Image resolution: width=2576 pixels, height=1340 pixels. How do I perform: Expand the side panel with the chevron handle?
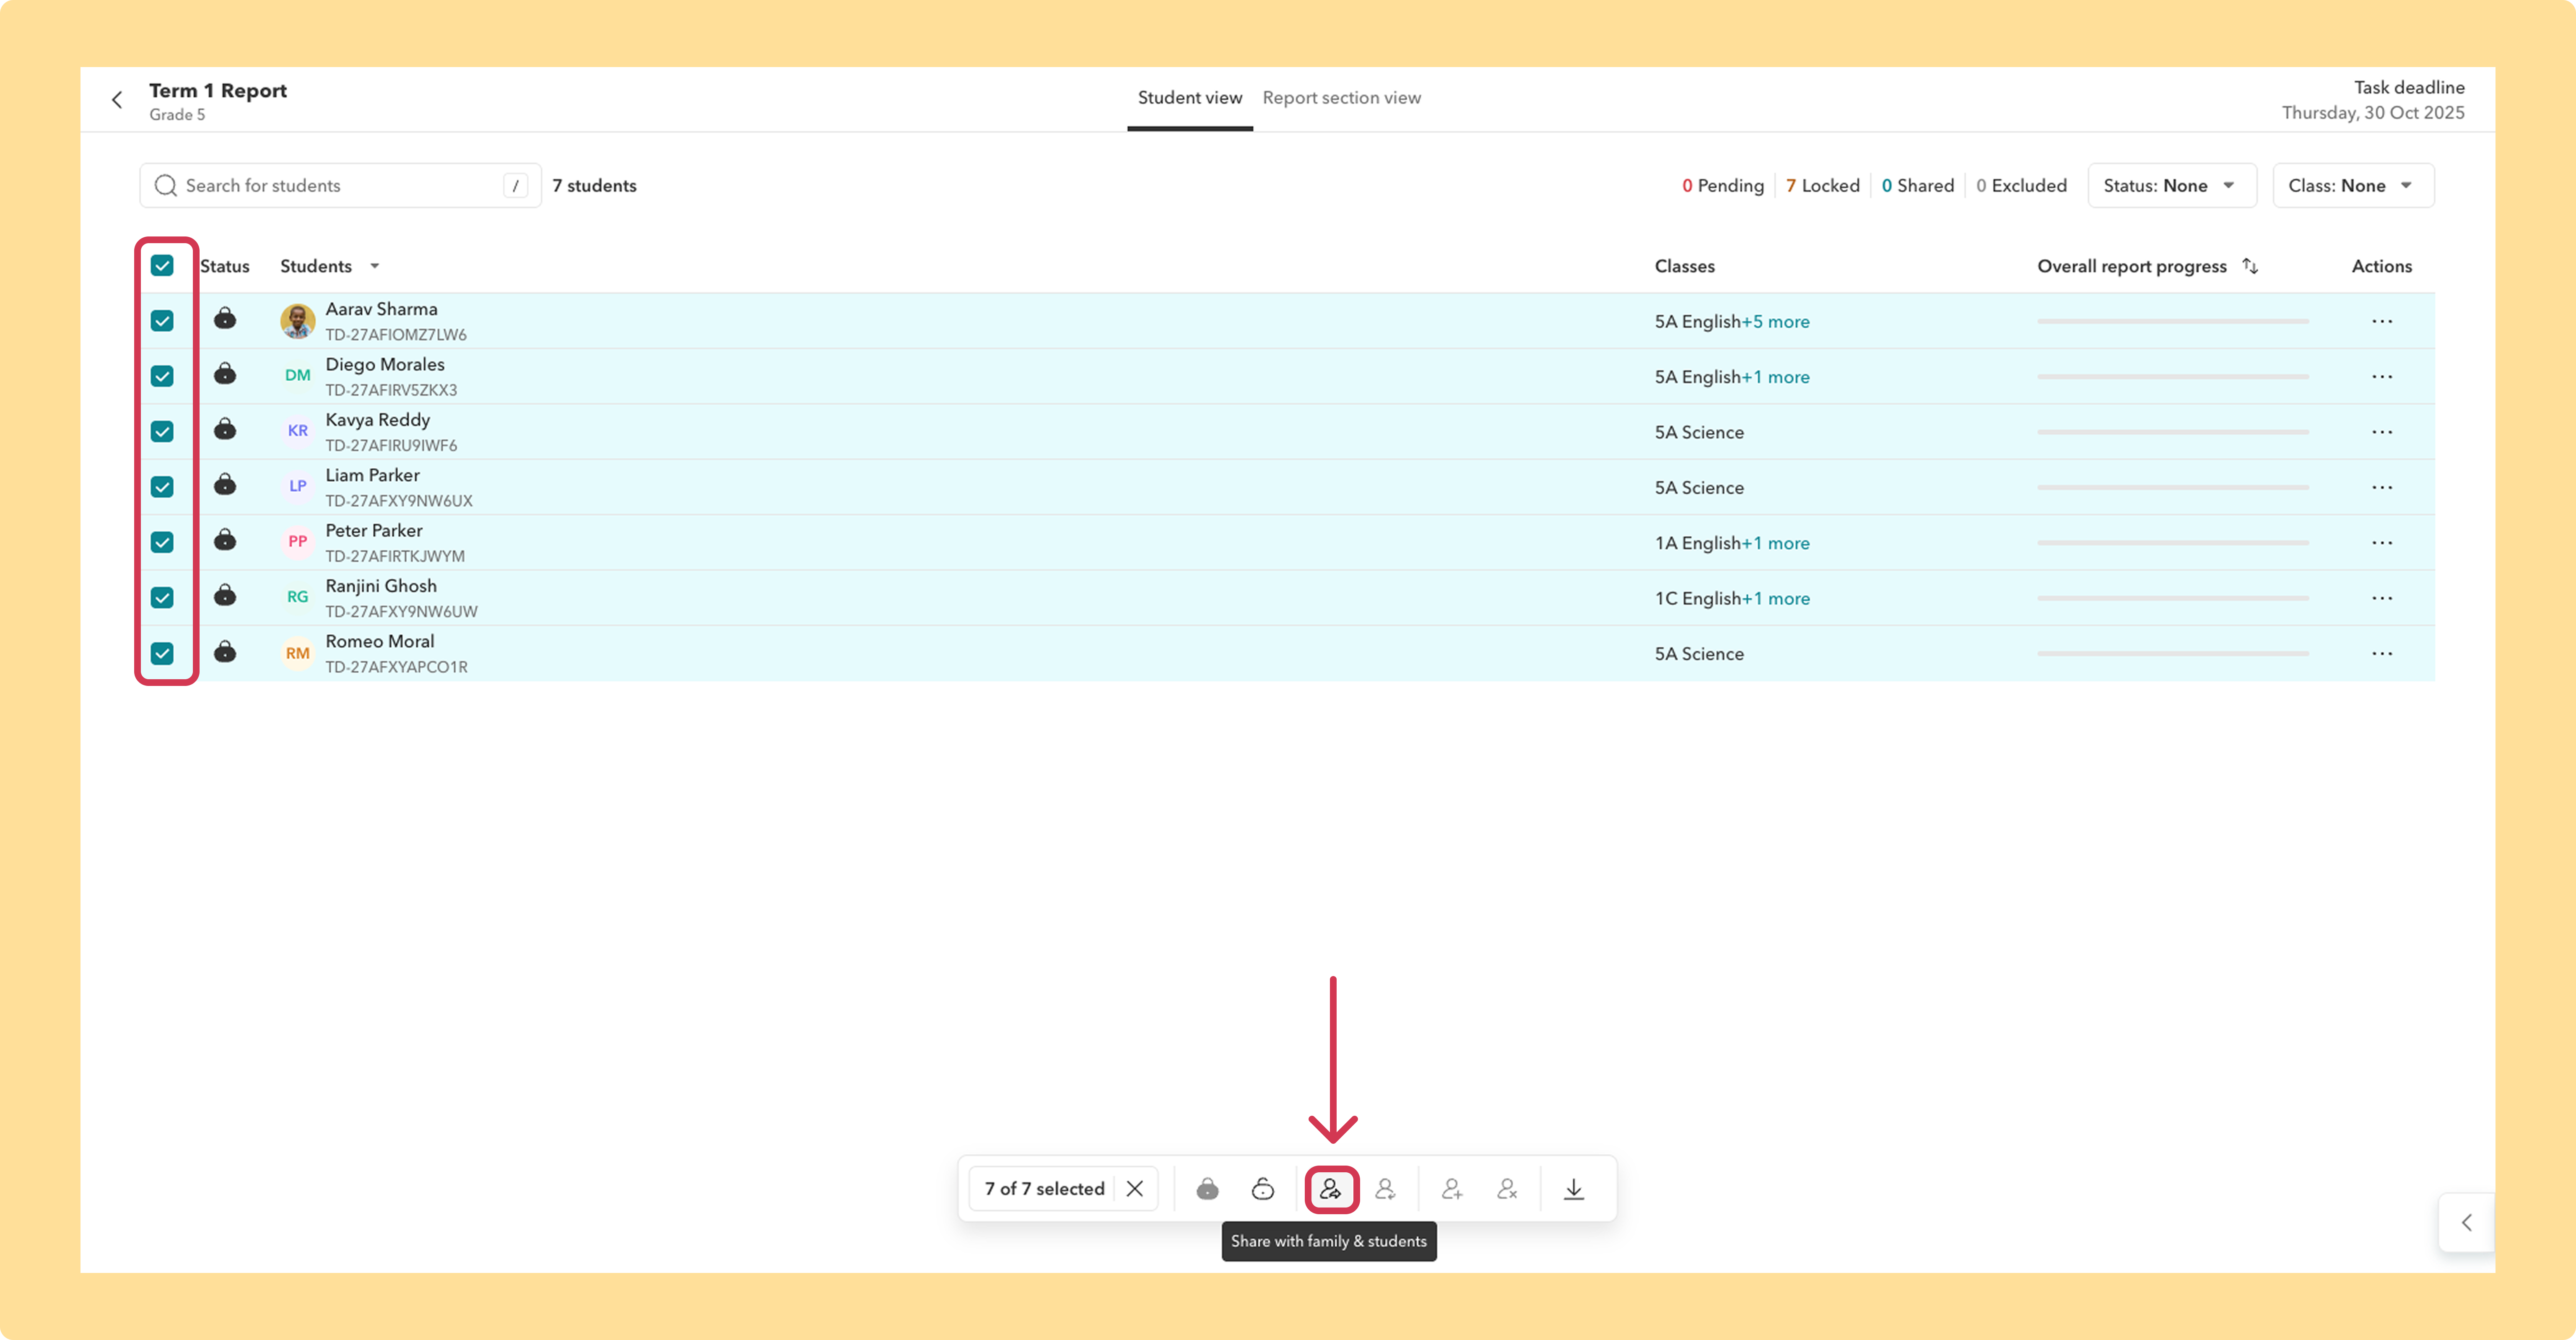point(2466,1223)
